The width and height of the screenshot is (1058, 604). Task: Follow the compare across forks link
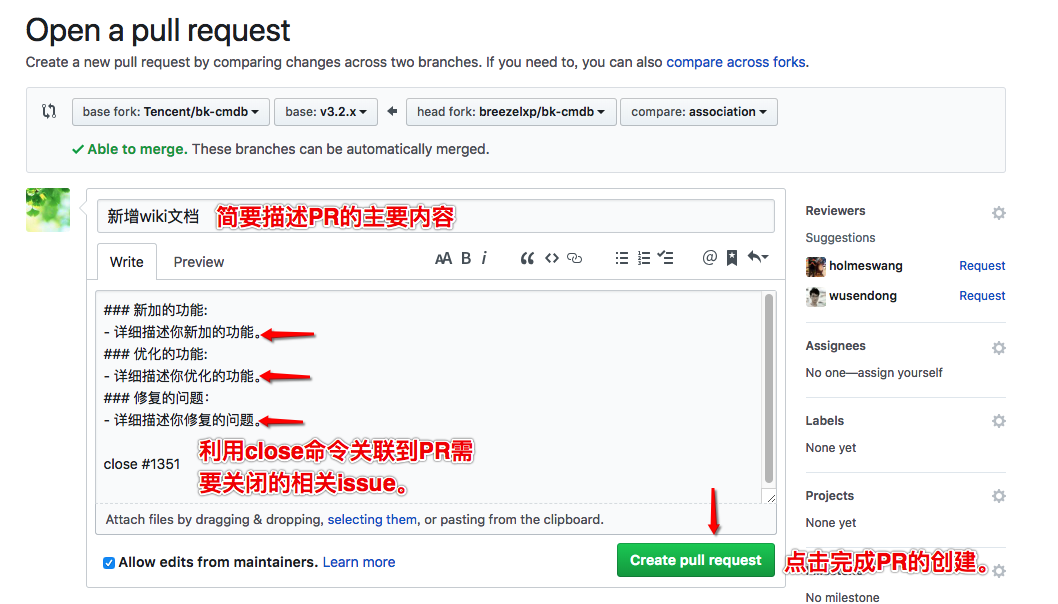[x=736, y=62]
